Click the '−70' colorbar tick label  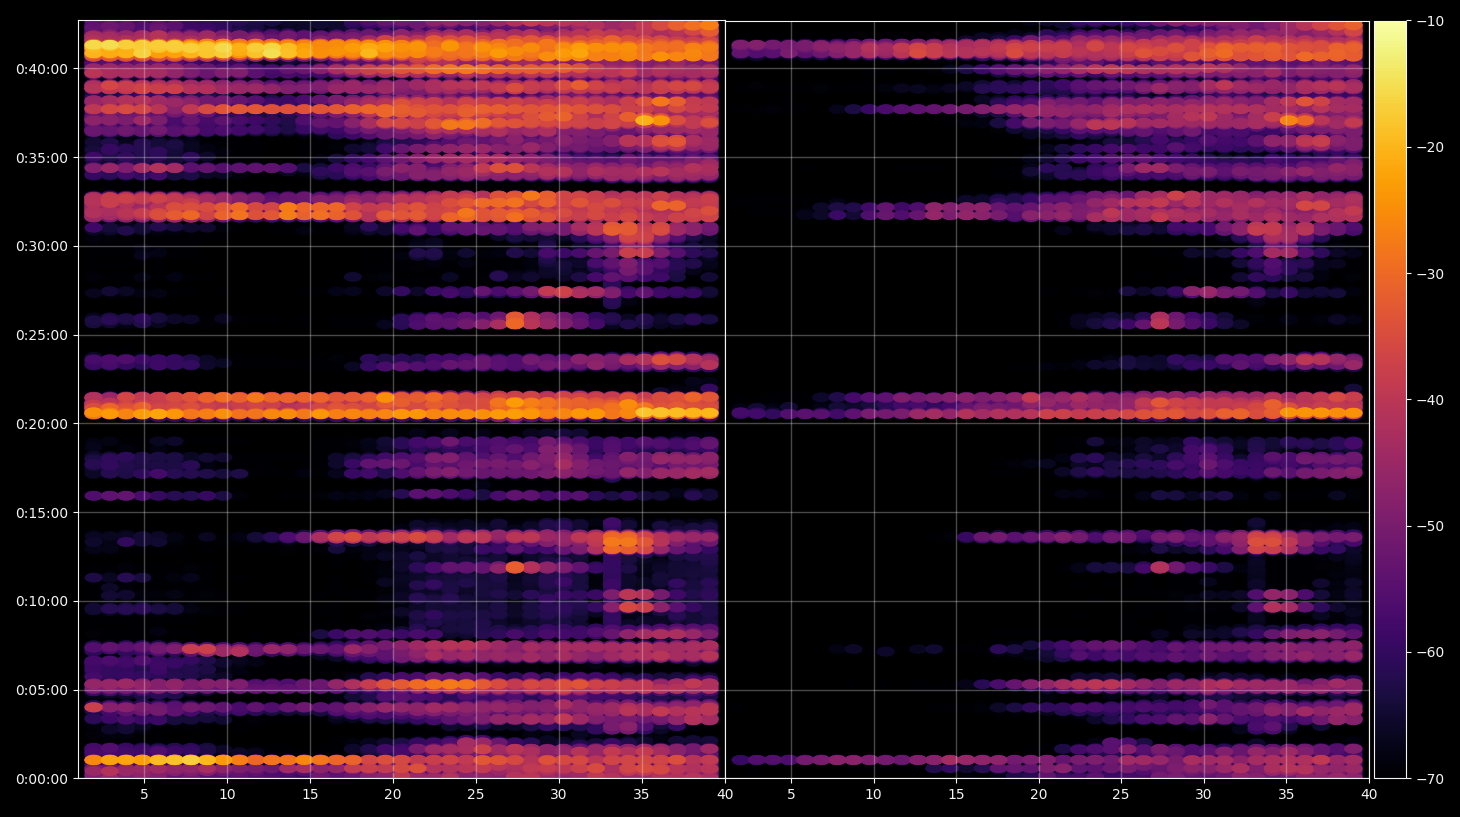tap(1430, 778)
